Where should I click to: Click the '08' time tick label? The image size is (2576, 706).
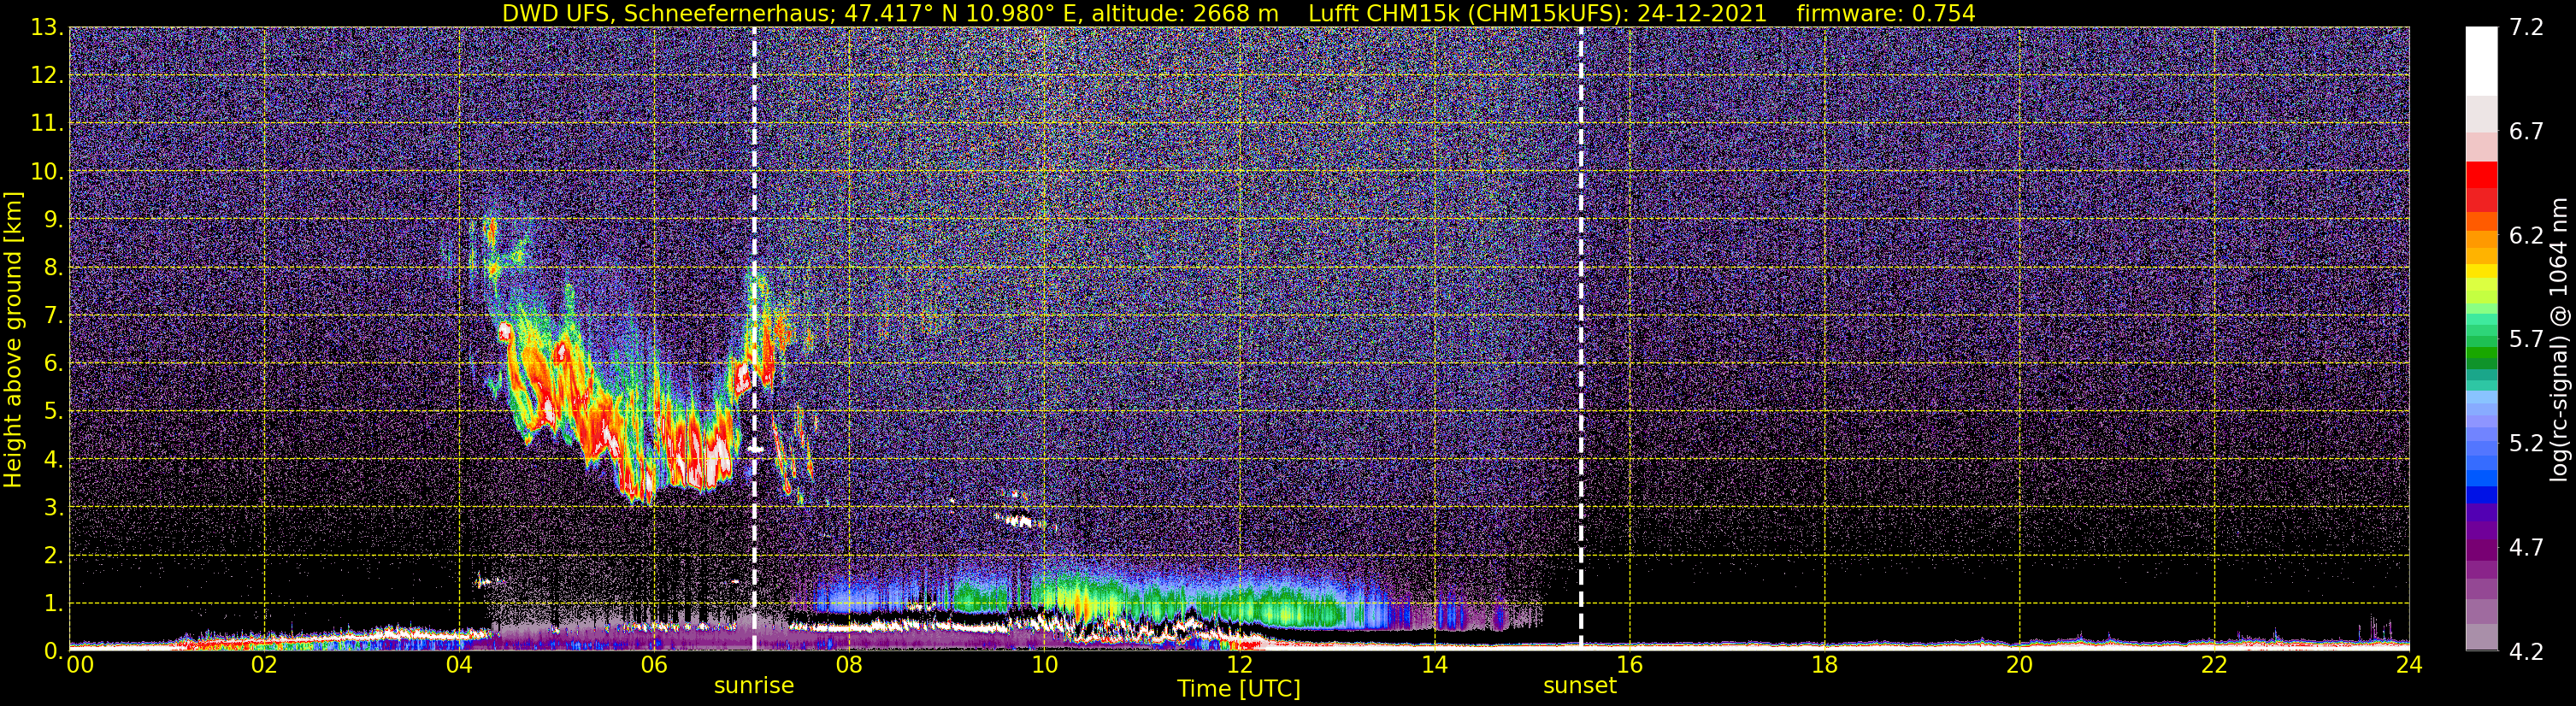point(849,665)
